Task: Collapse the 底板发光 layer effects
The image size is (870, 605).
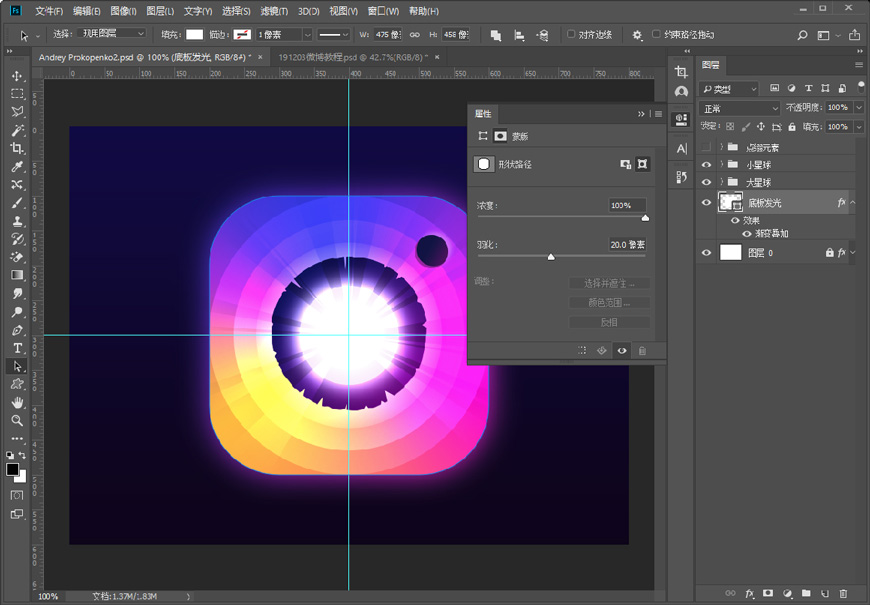Action: point(853,203)
